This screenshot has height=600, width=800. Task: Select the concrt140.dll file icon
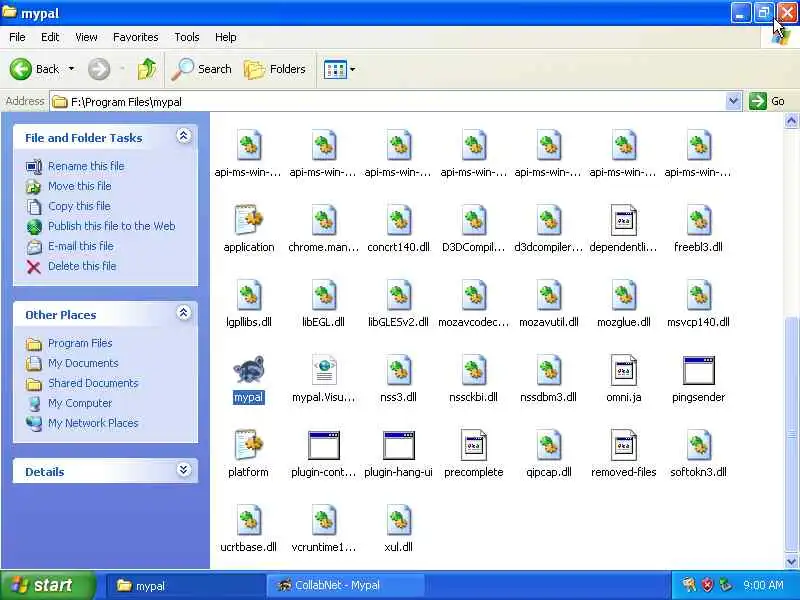click(398, 220)
